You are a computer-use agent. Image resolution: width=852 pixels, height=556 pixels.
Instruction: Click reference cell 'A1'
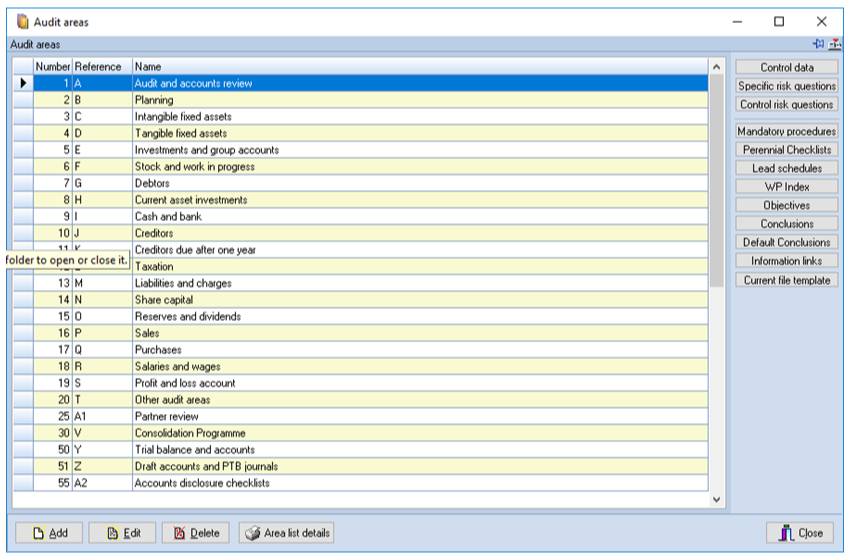point(102,416)
